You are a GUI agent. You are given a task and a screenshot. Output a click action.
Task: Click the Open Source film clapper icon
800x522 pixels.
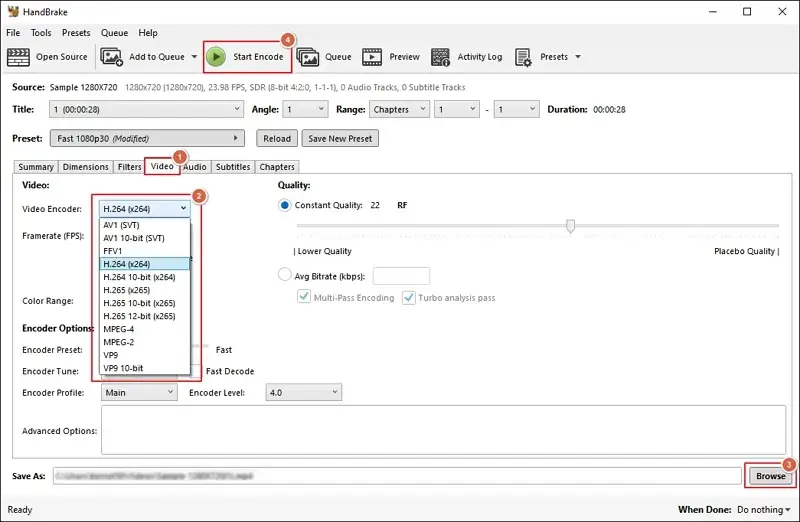pos(18,57)
